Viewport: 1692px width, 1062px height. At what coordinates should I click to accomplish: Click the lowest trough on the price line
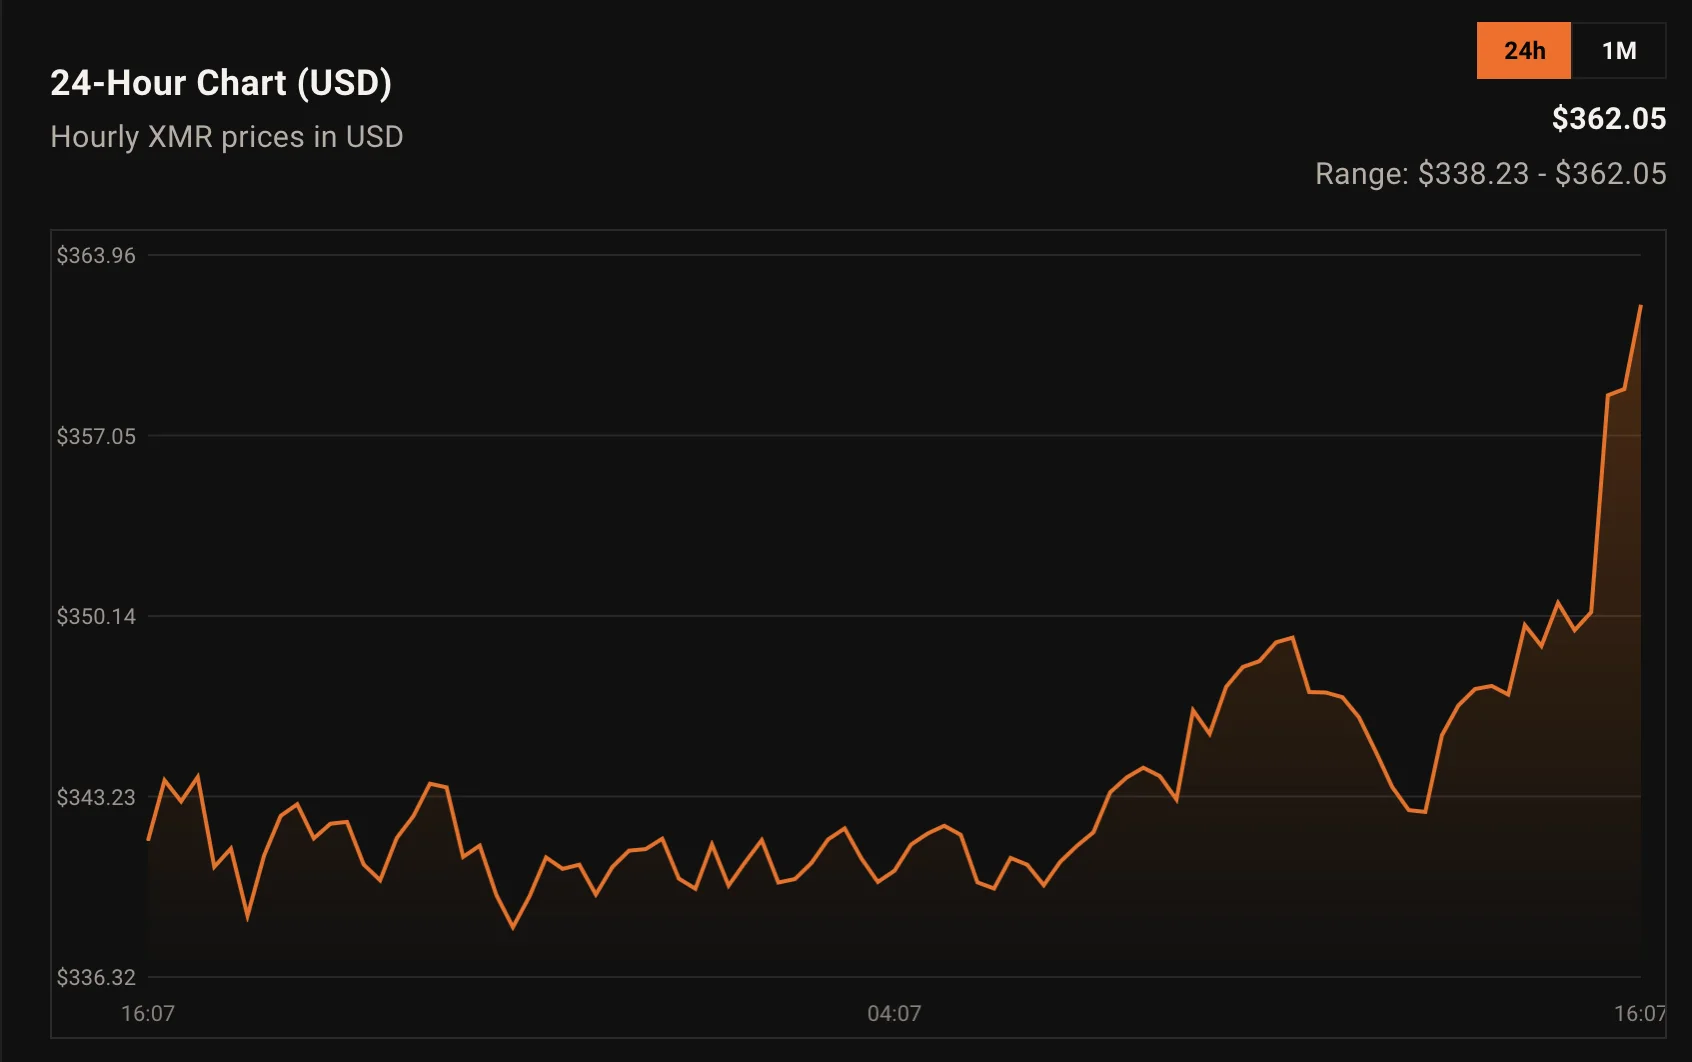(x=513, y=928)
